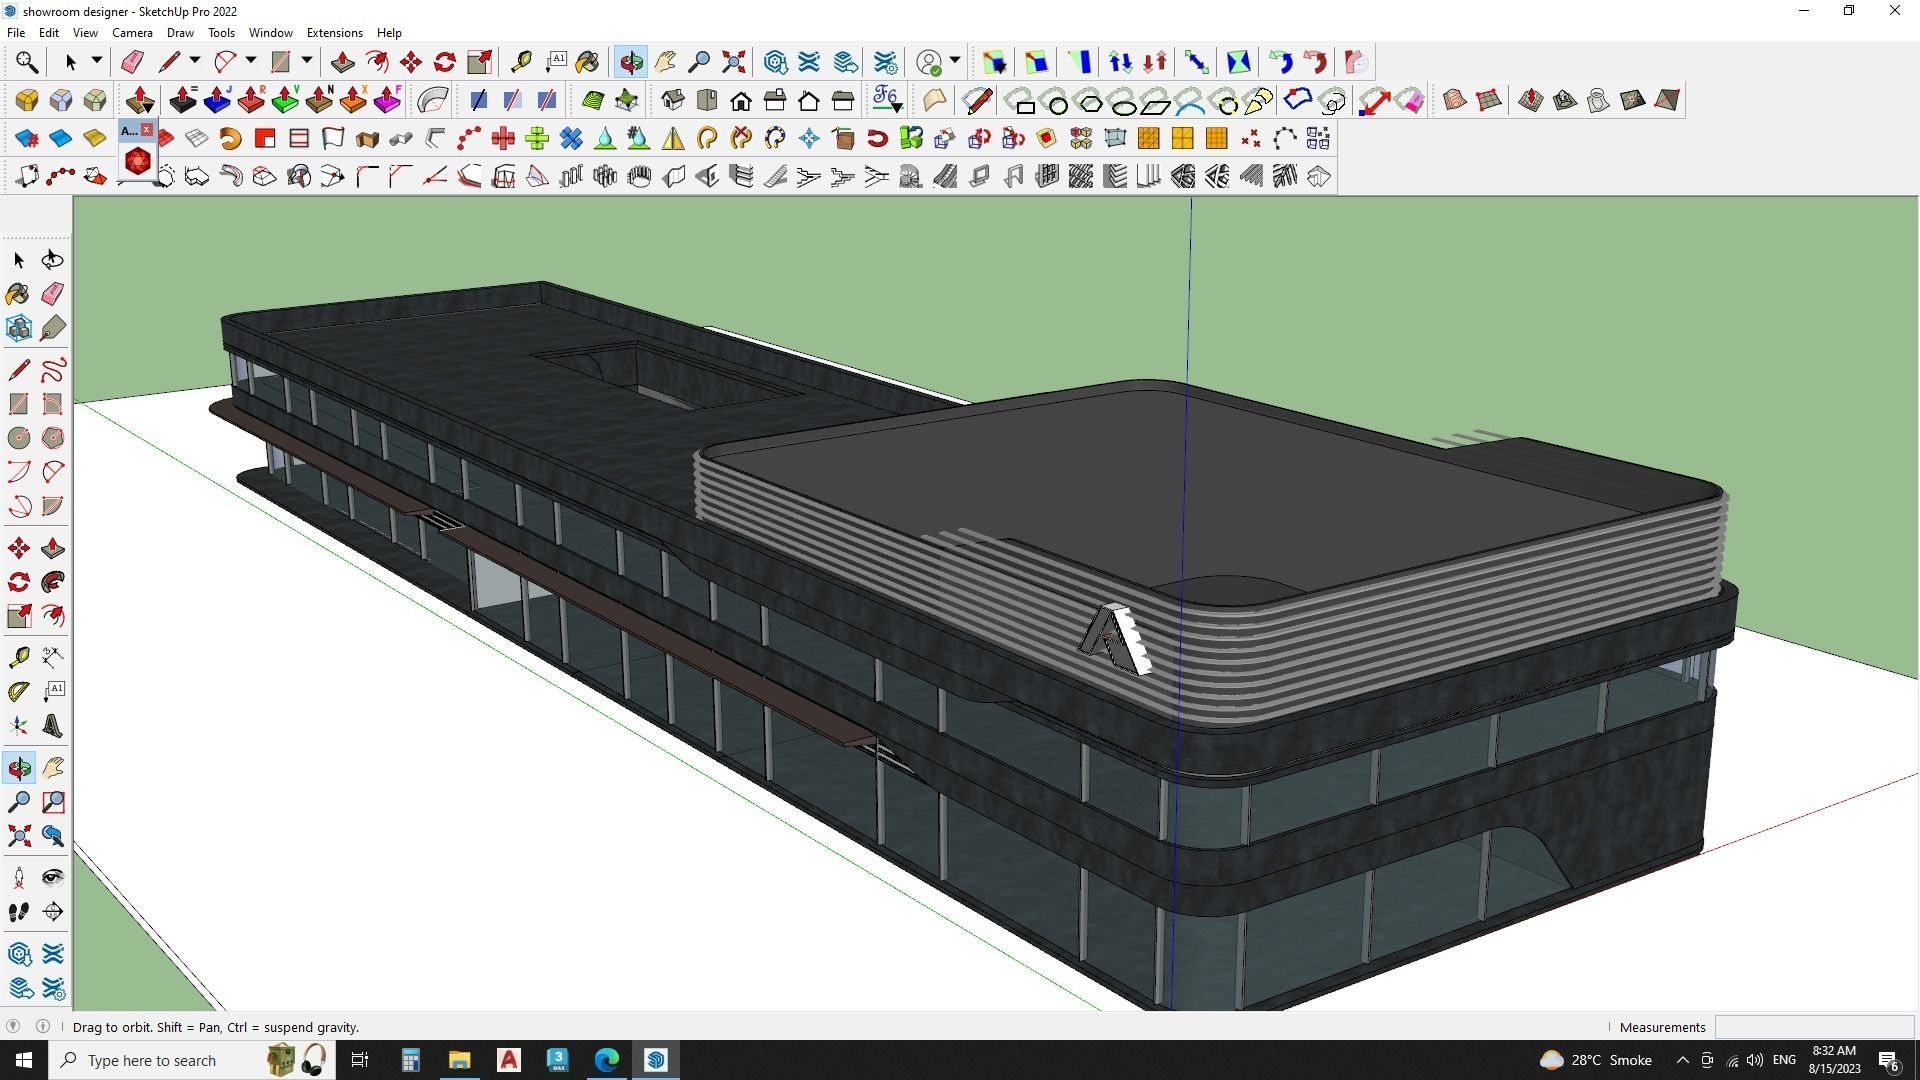Viewport: 1920px width, 1080px height.
Task: Choose the Freehand tool in left palette
Action: [x=52, y=370]
